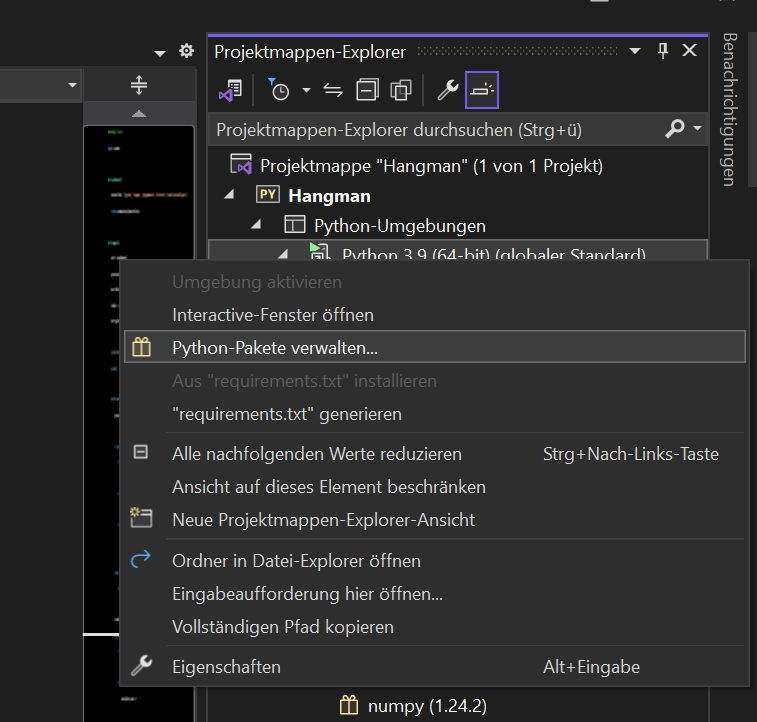Click "requirements.txt" generieren menu option
Image resolution: width=757 pixels, height=722 pixels.
coord(287,413)
